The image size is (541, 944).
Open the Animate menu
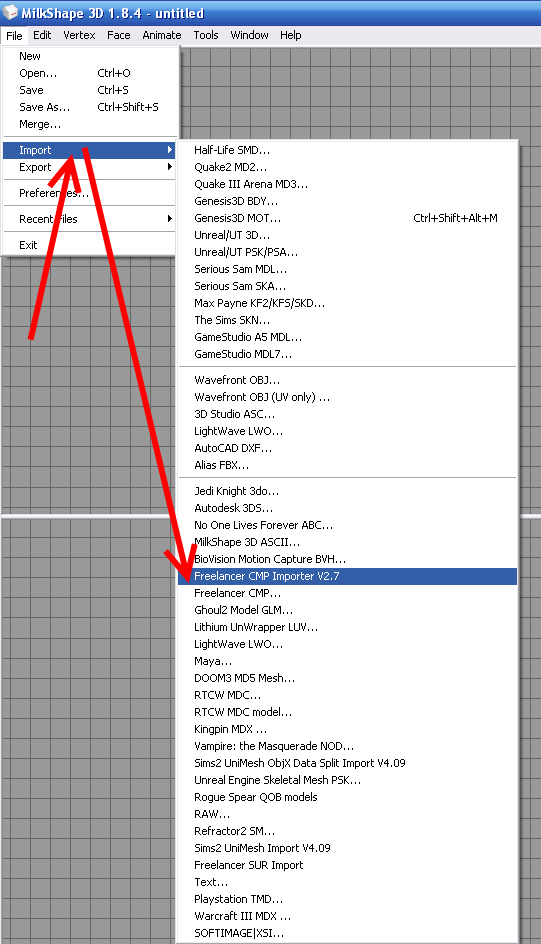click(161, 35)
